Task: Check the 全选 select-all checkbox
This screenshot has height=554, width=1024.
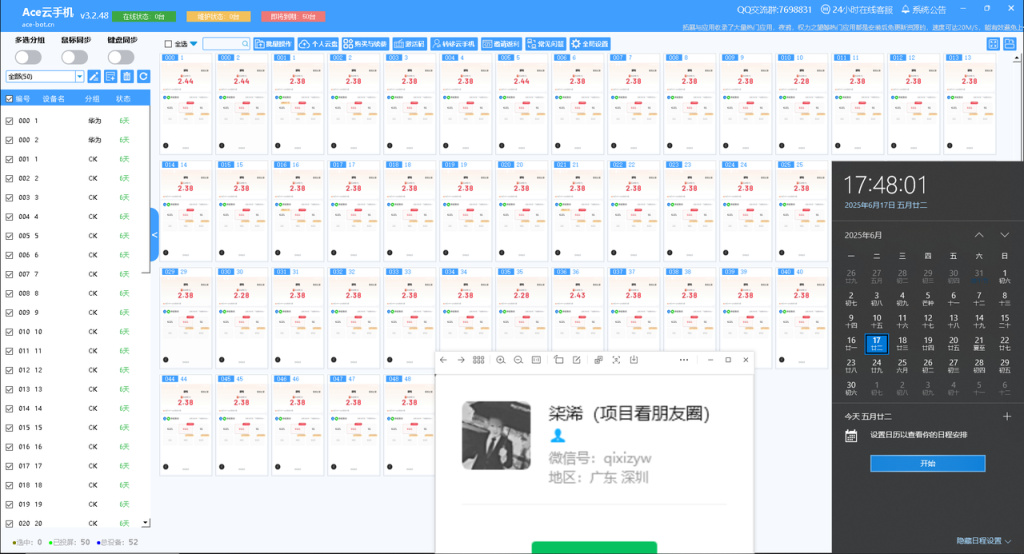Action: coord(169,44)
